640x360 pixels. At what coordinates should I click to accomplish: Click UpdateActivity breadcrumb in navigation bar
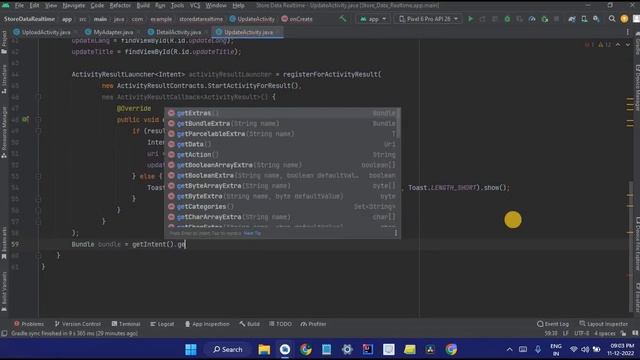252,19
